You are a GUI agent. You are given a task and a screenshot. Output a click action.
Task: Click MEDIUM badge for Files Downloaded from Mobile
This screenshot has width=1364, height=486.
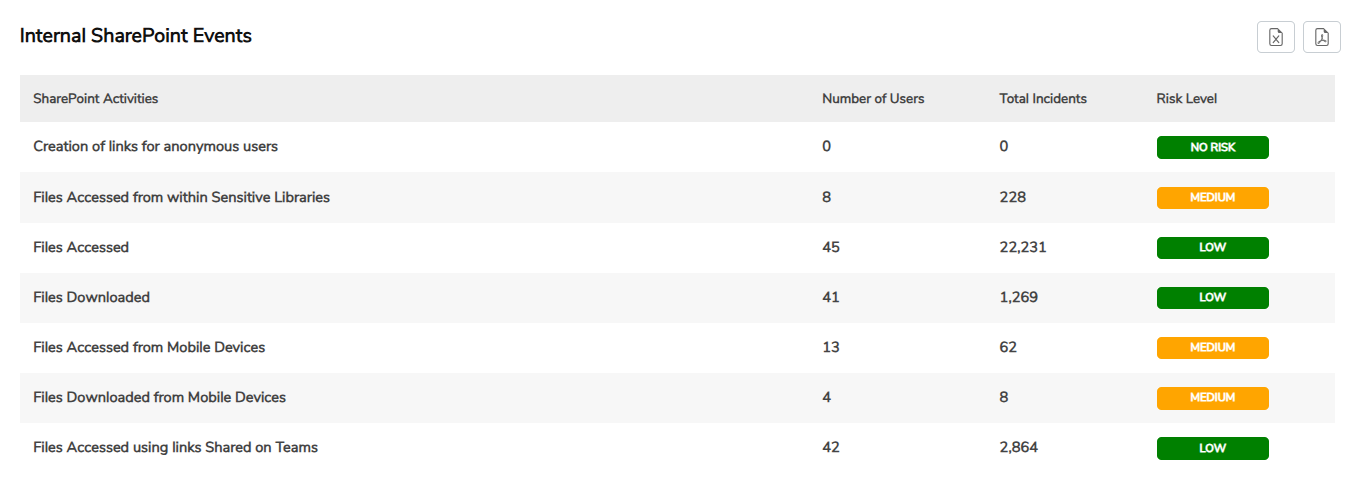point(1212,398)
